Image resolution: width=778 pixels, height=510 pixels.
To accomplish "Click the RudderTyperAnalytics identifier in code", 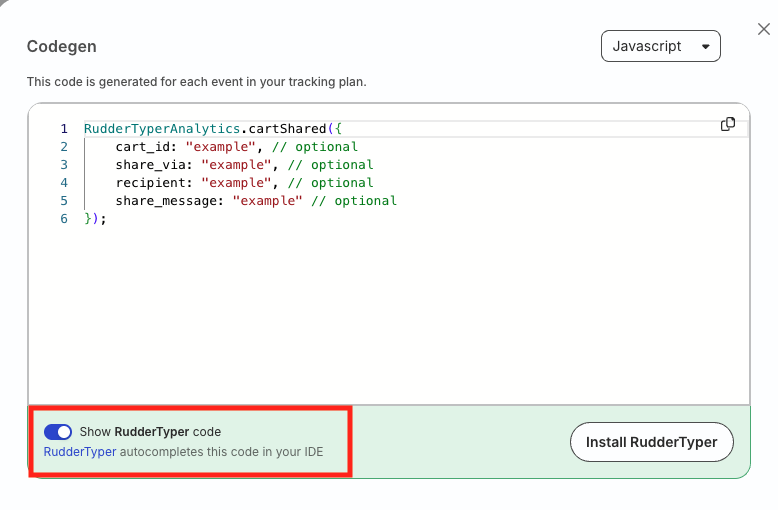I will point(162,129).
